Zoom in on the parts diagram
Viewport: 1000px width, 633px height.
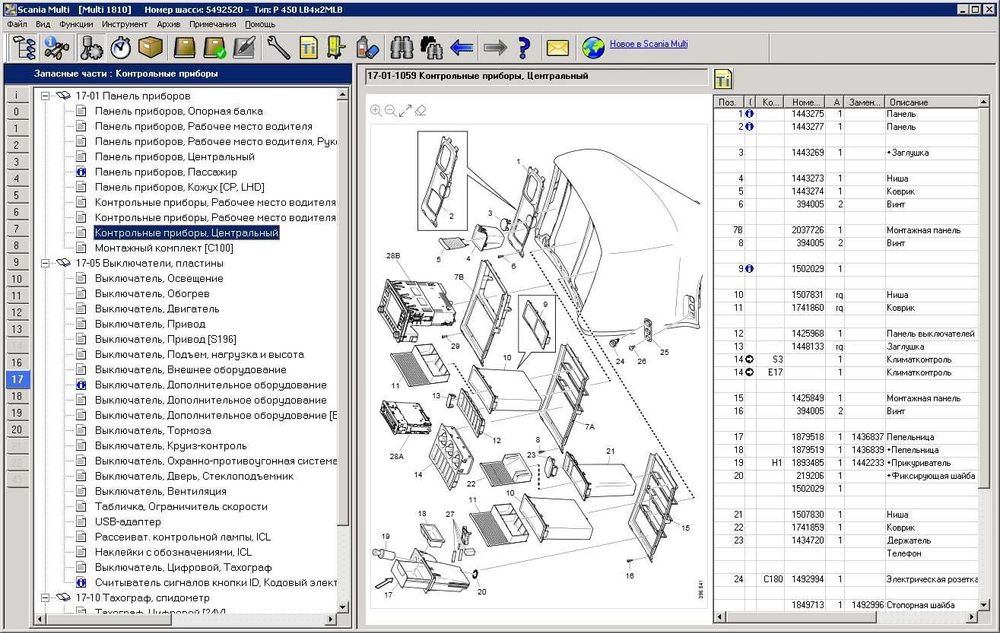point(376,111)
